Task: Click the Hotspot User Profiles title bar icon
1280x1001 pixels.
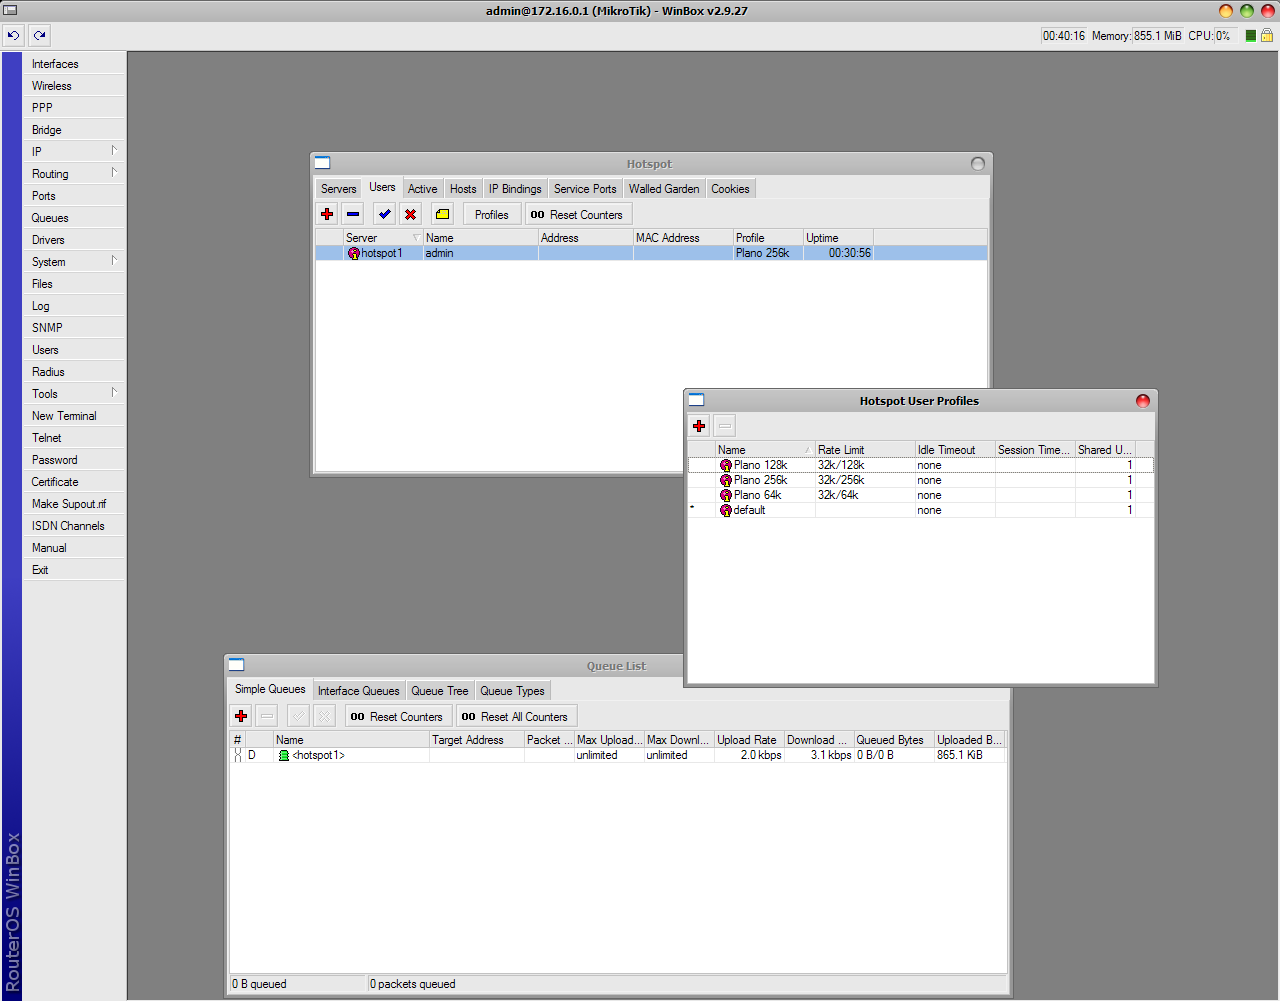Action: [x=696, y=400]
